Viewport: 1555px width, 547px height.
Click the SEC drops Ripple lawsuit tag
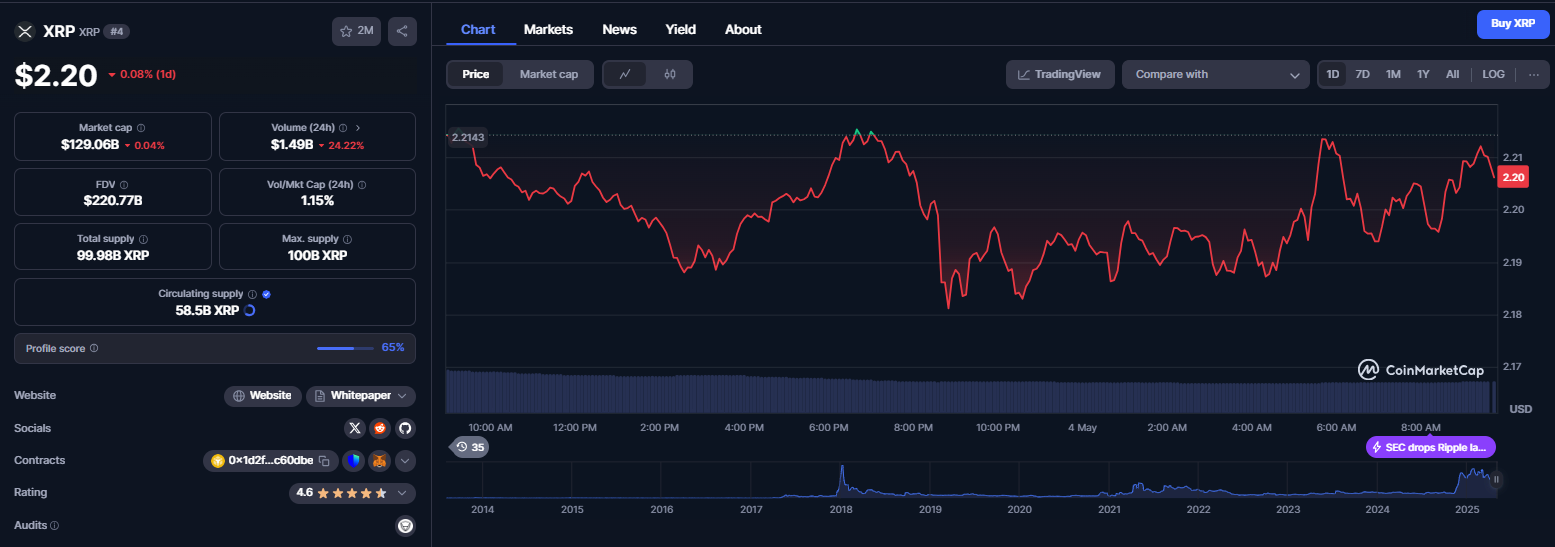pos(1431,447)
